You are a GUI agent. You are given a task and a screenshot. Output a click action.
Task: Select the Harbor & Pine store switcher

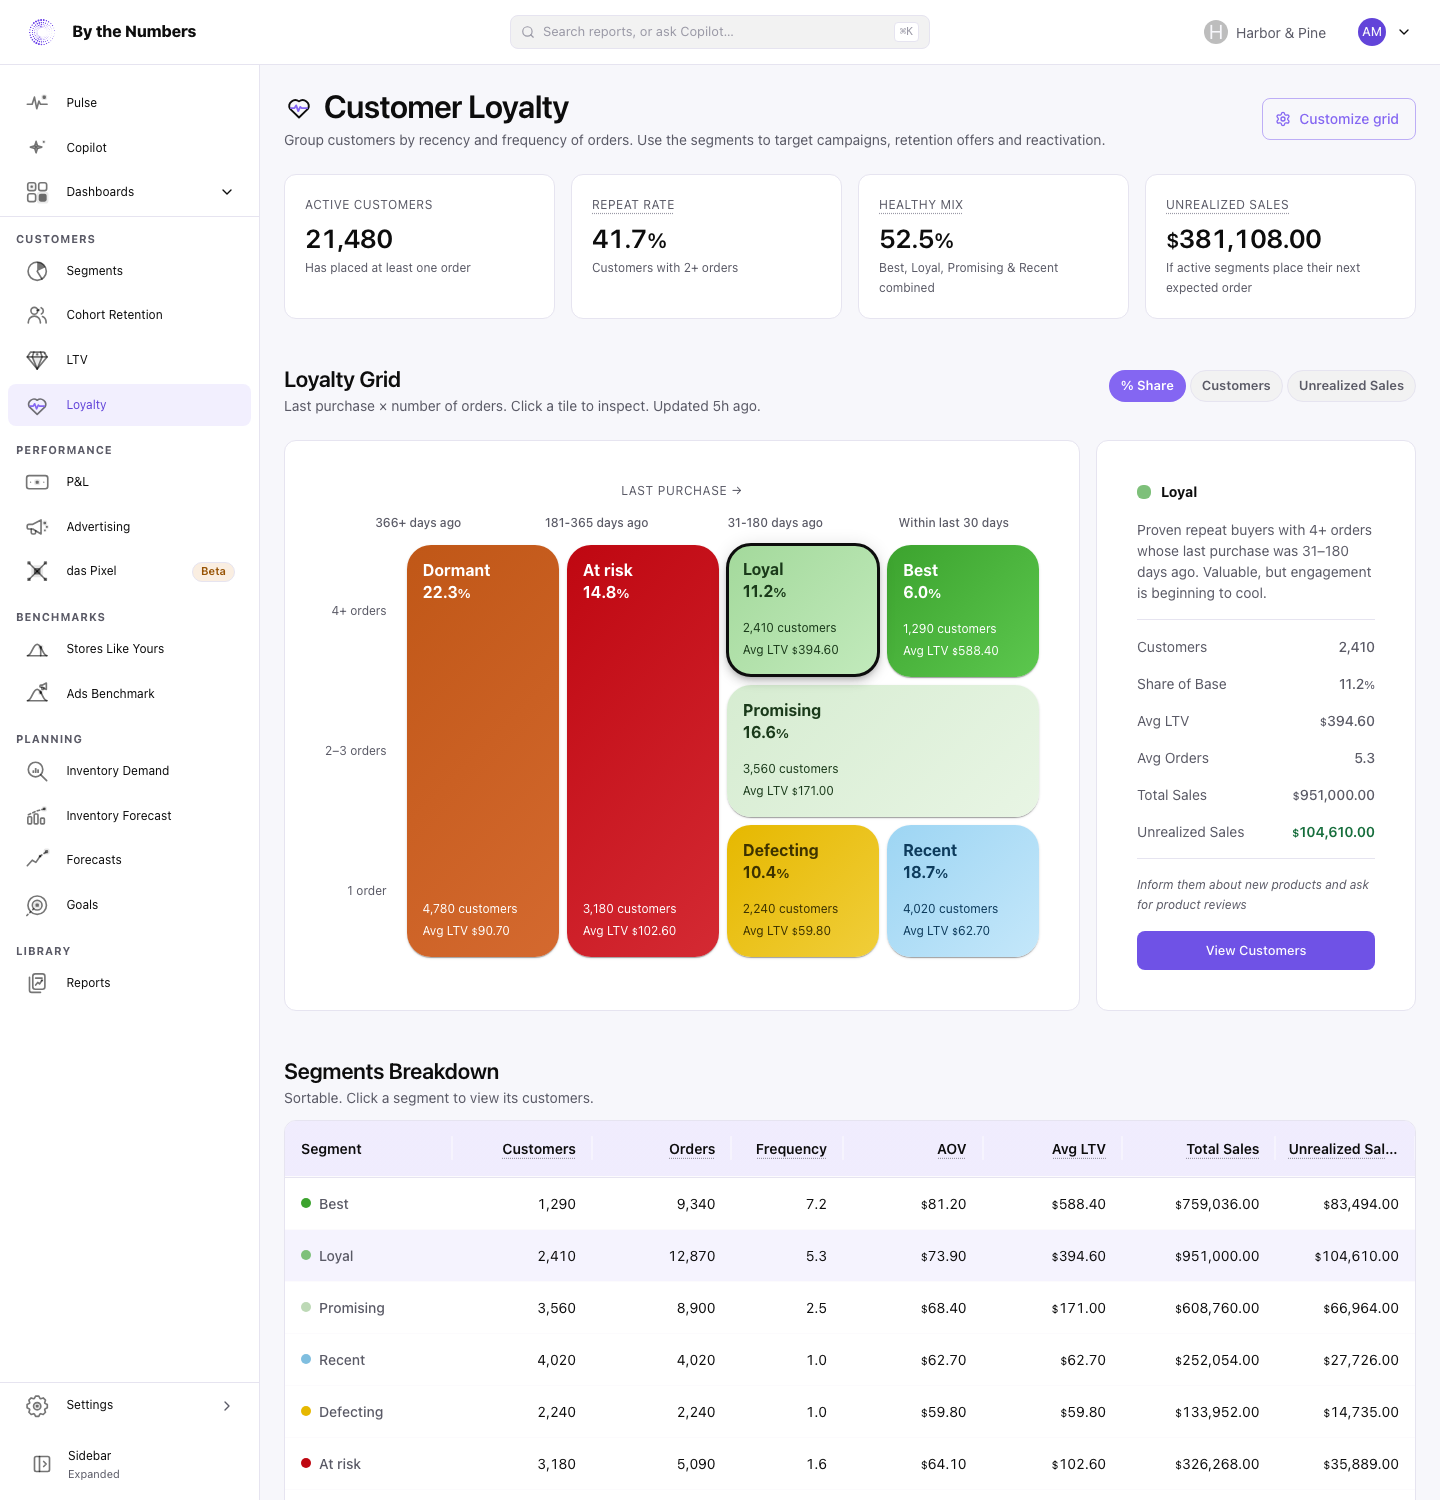click(x=1265, y=32)
